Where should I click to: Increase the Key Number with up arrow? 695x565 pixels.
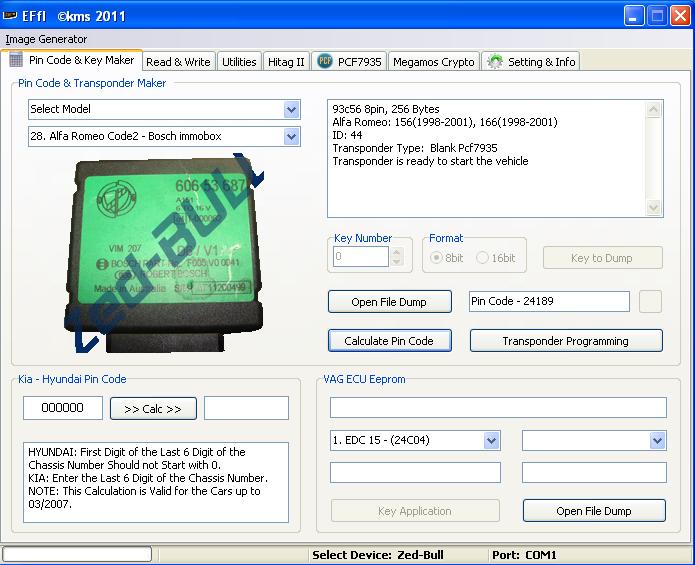(x=397, y=253)
